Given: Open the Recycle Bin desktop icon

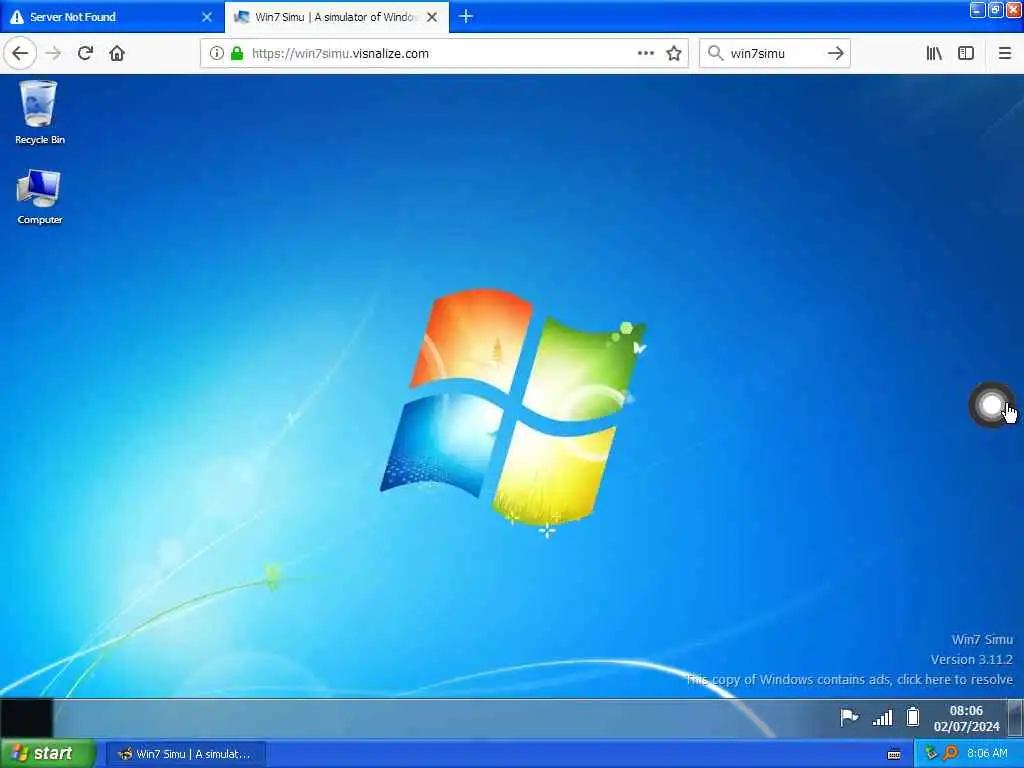Looking at the screenshot, I should [39, 112].
